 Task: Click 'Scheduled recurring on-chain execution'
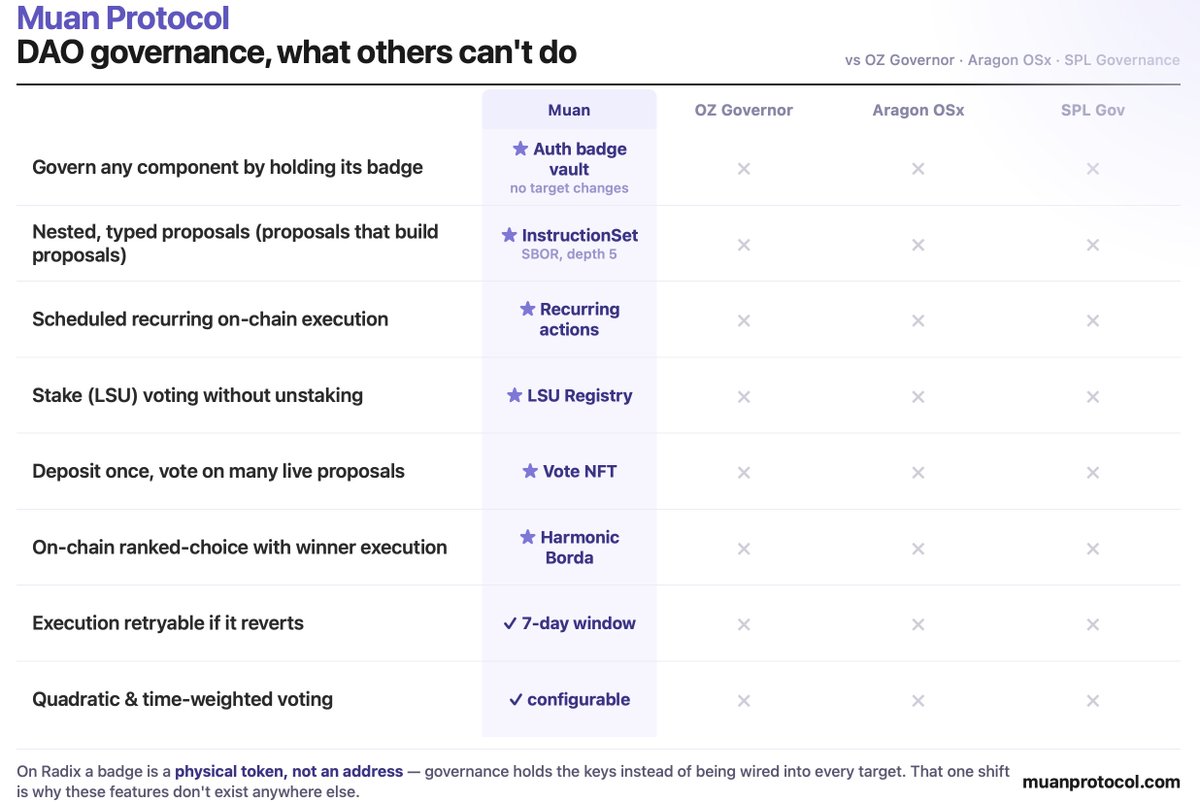(210, 319)
